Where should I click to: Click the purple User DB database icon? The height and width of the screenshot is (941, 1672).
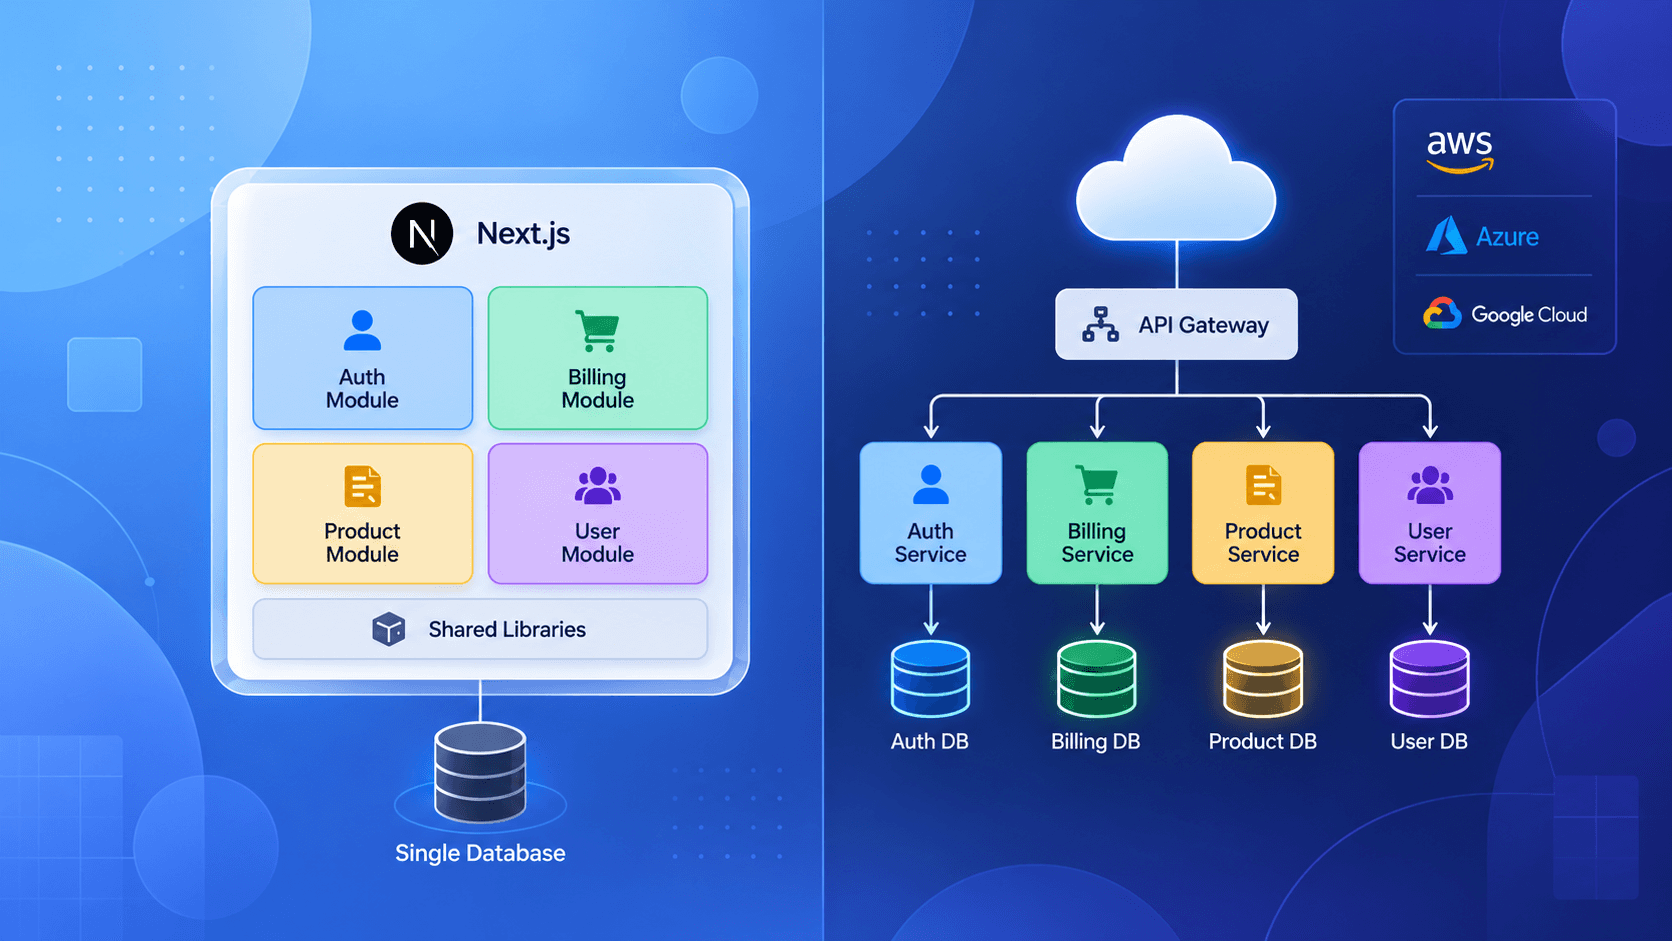coord(1430,679)
